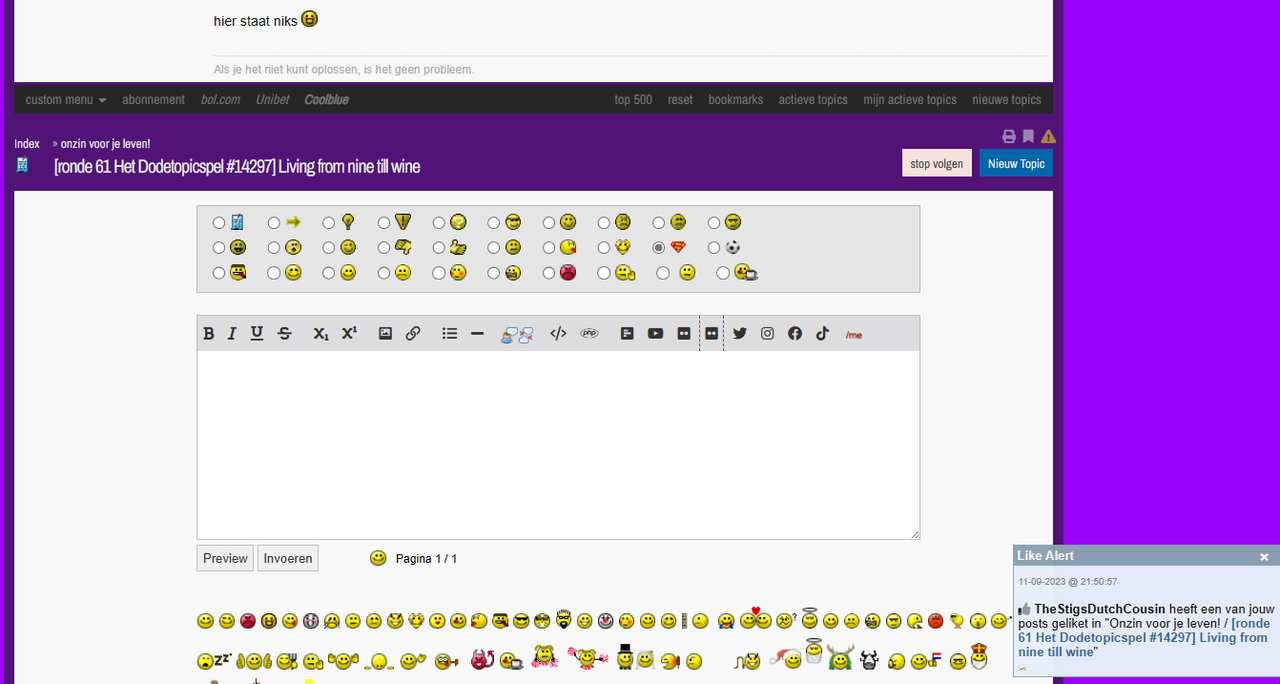Print this topic using the printer icon
The image size is (1280, 684).
pos(1009,137)
